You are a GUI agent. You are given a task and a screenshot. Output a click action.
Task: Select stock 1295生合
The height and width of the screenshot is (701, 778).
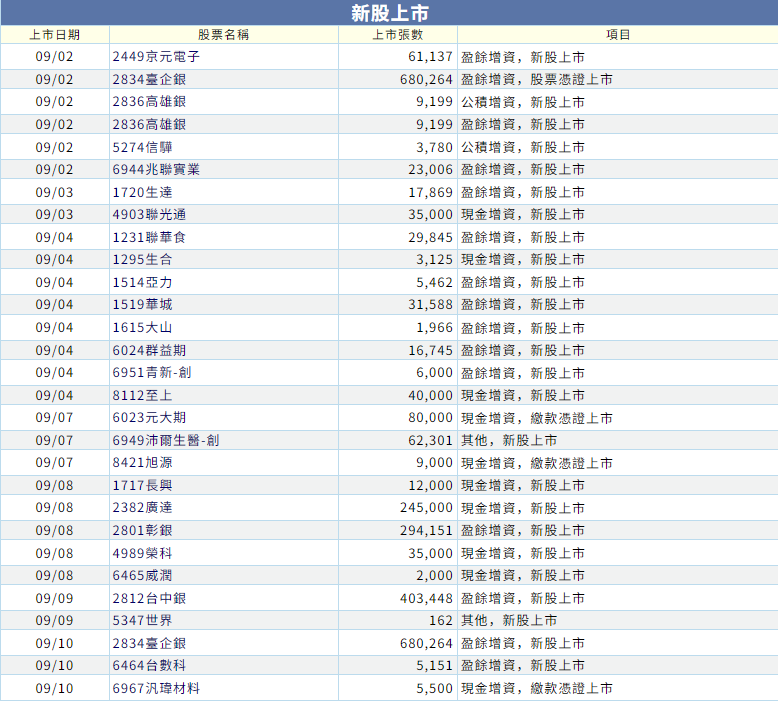[142, 259]
